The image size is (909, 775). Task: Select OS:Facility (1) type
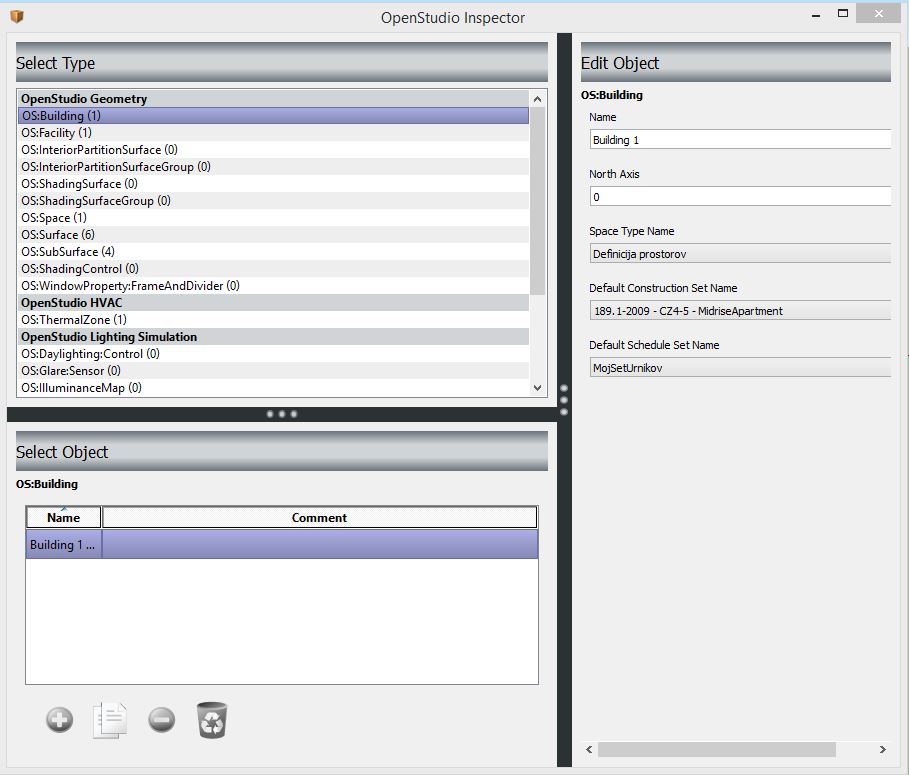coord(274,133)
